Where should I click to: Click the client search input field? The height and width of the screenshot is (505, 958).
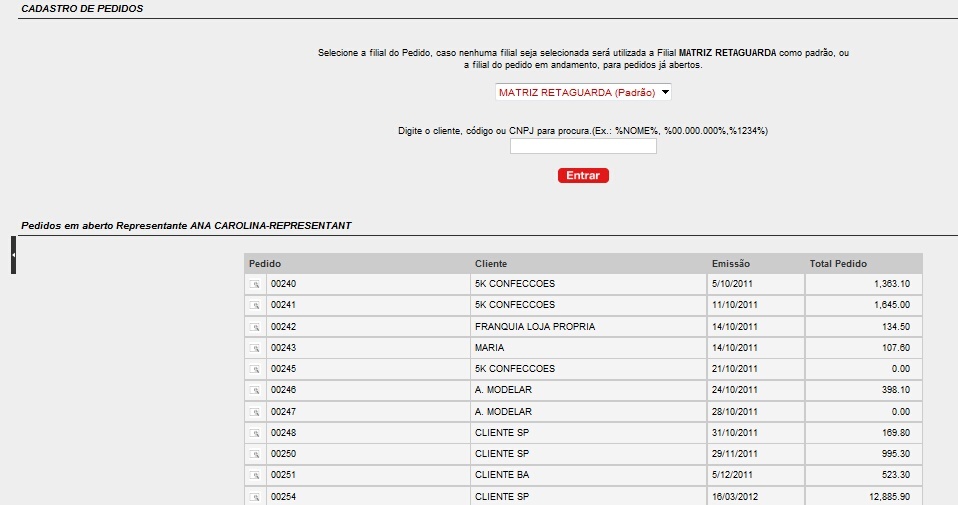tap(583, 146)
